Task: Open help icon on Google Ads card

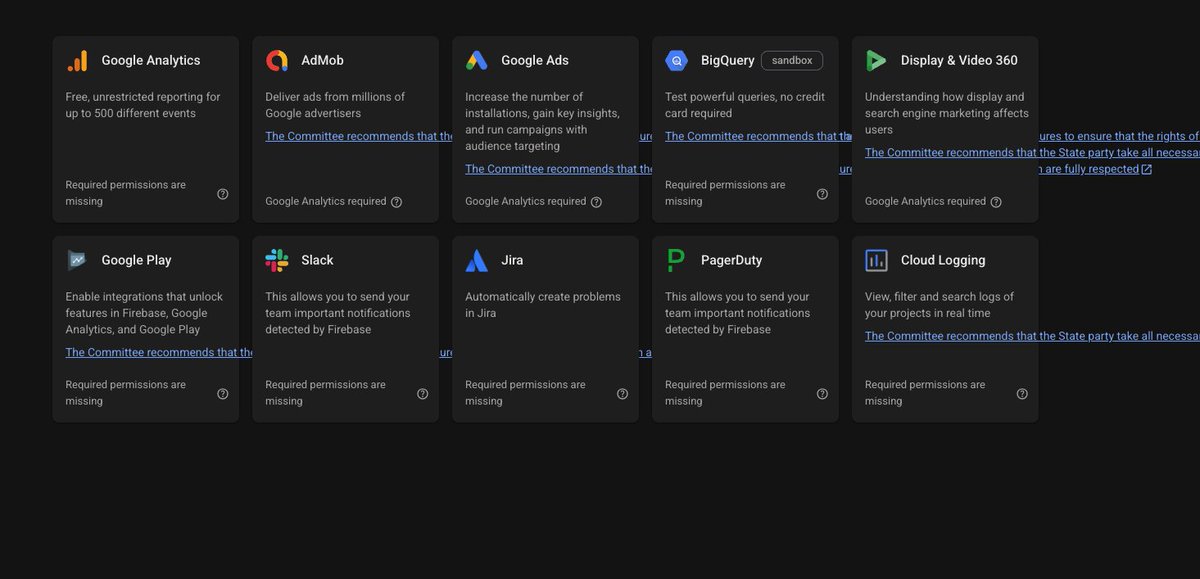Action: (597, 202)
